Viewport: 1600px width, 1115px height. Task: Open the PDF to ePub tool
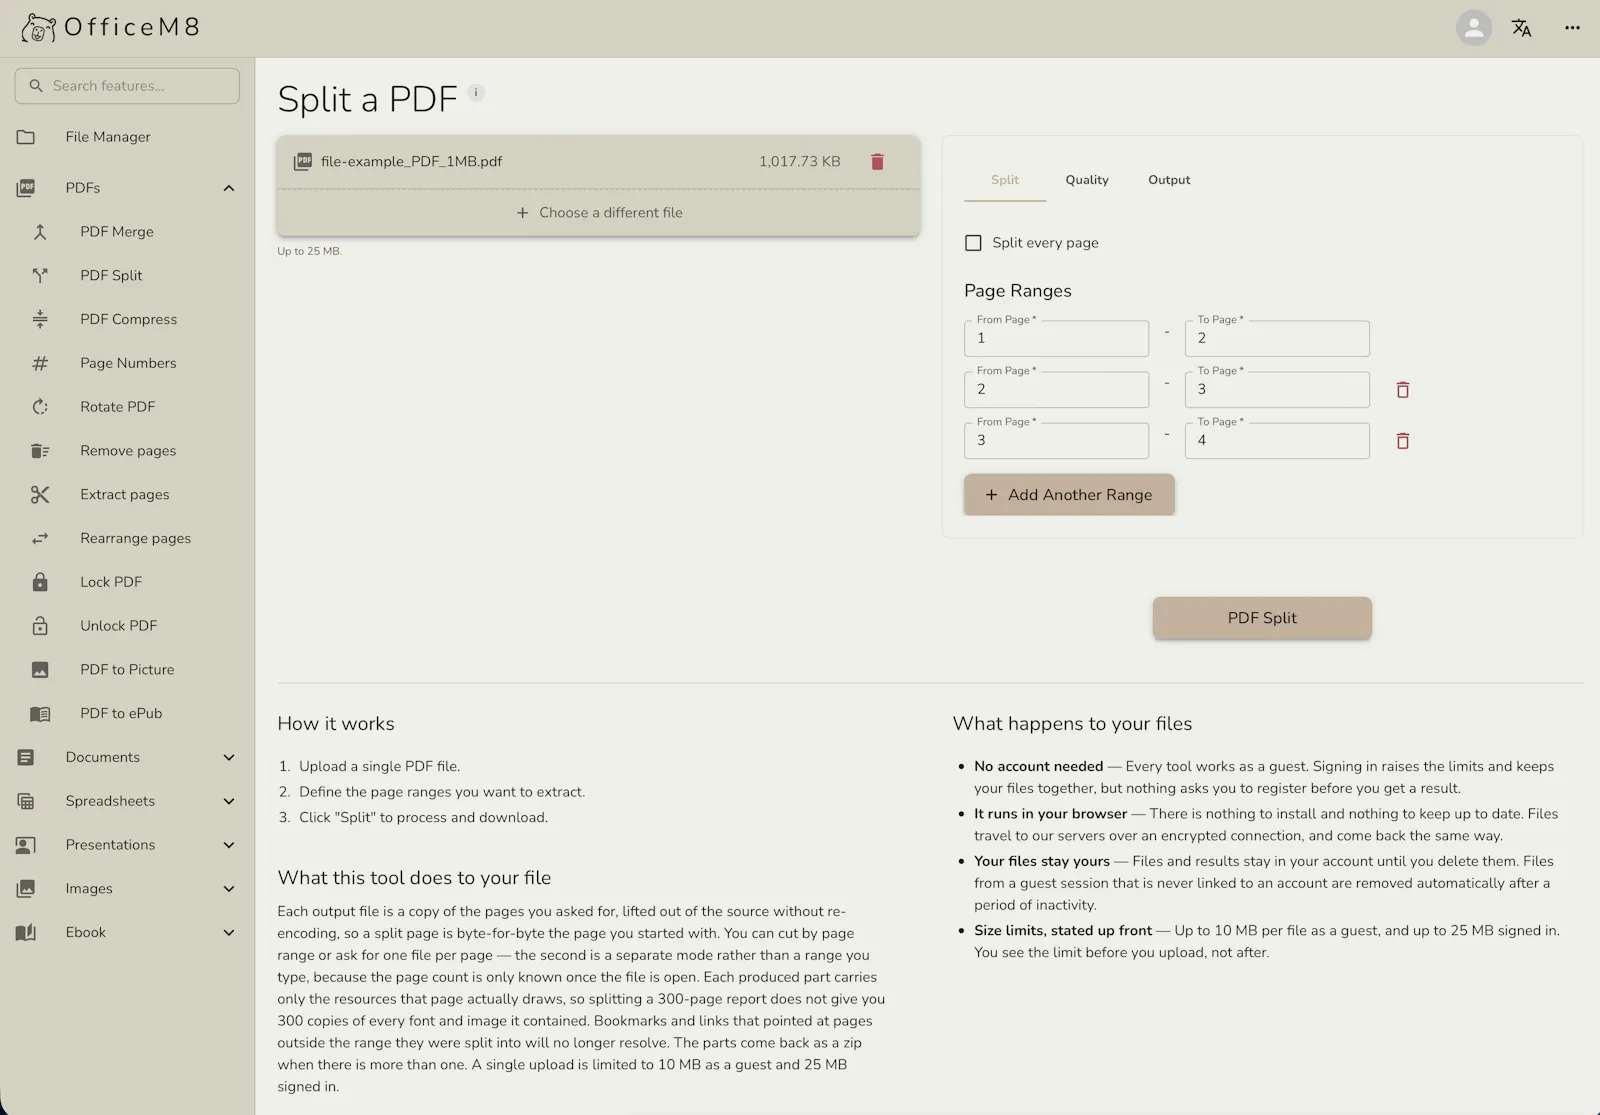coord(127,713)
